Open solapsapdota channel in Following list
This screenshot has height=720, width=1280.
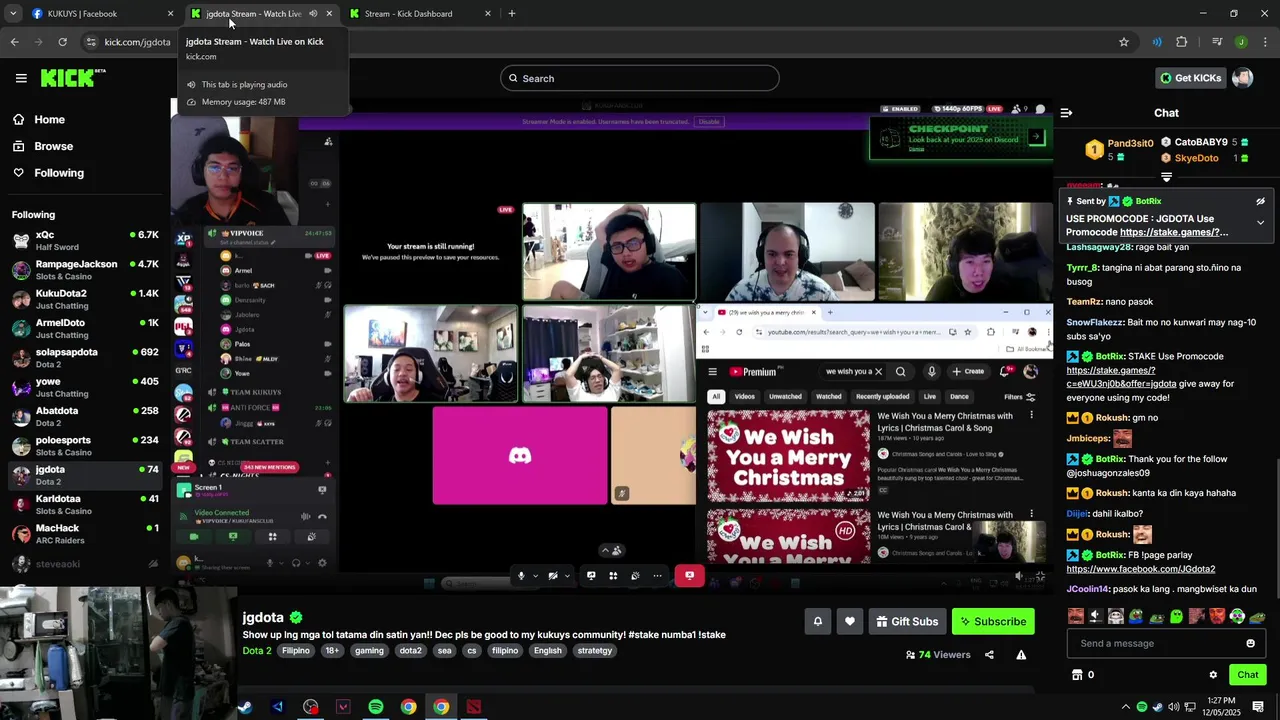click(x=85, y=358)
